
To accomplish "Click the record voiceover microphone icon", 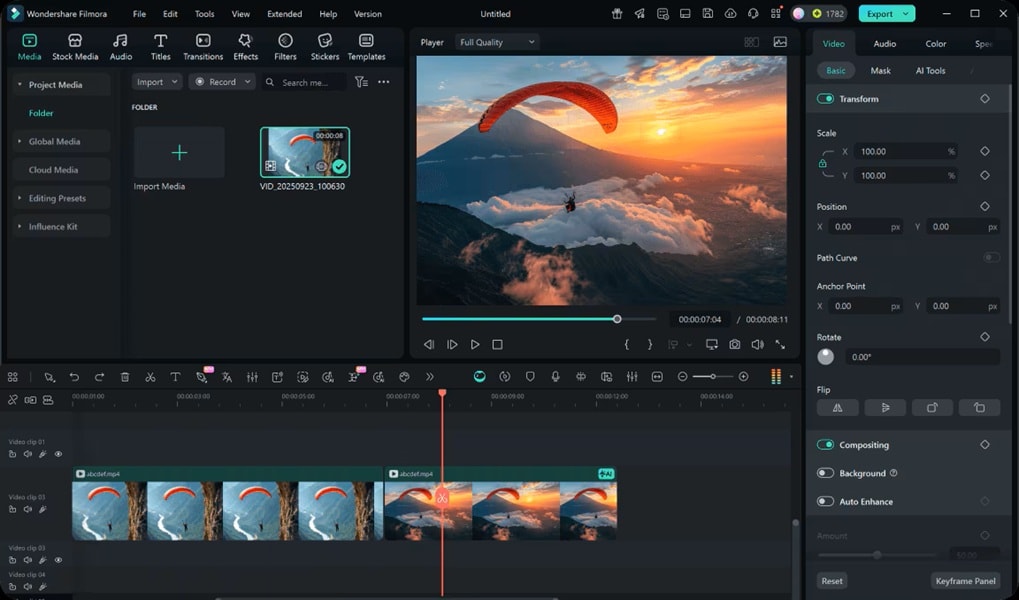I will click(555, 377).
